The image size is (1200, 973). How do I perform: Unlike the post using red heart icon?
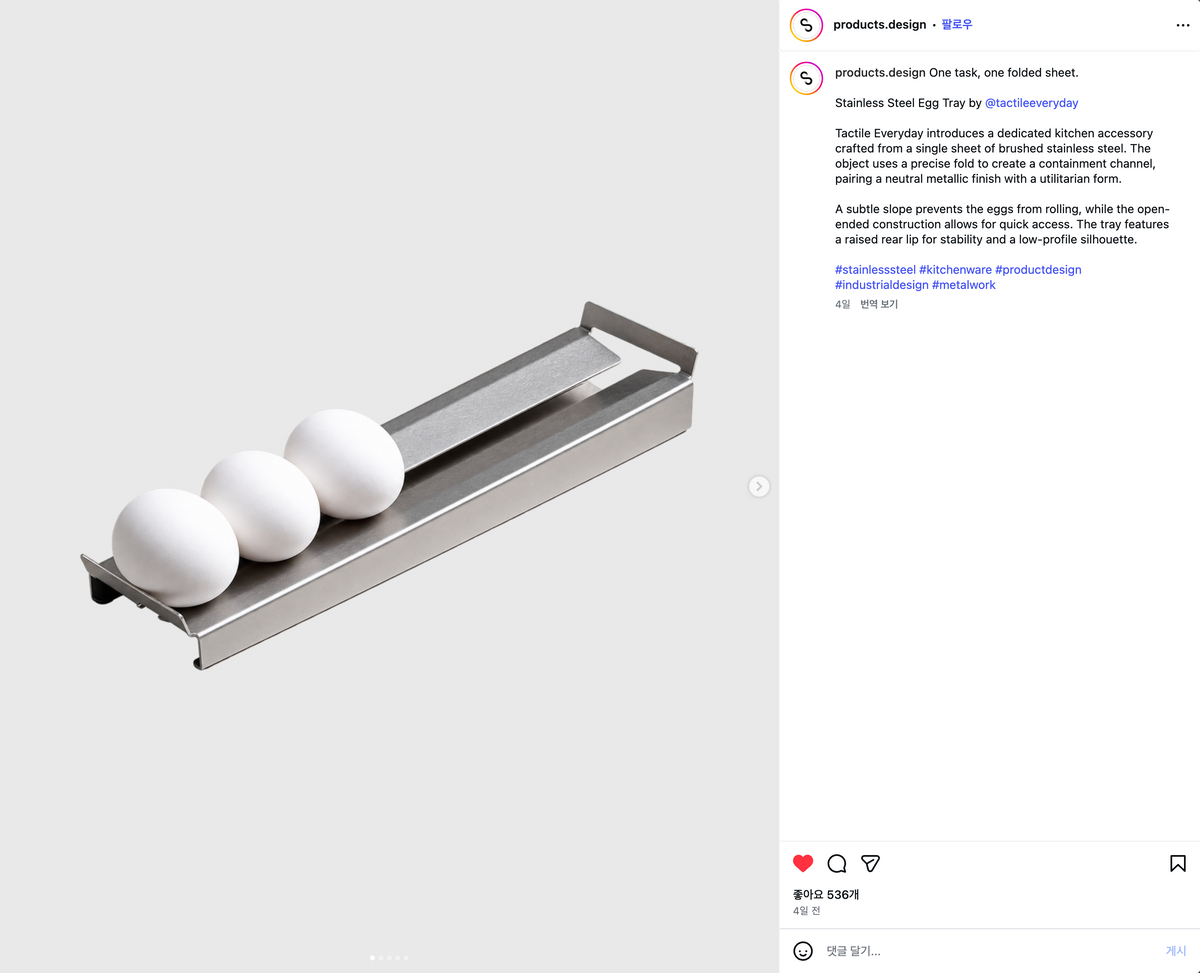(803, 863)
